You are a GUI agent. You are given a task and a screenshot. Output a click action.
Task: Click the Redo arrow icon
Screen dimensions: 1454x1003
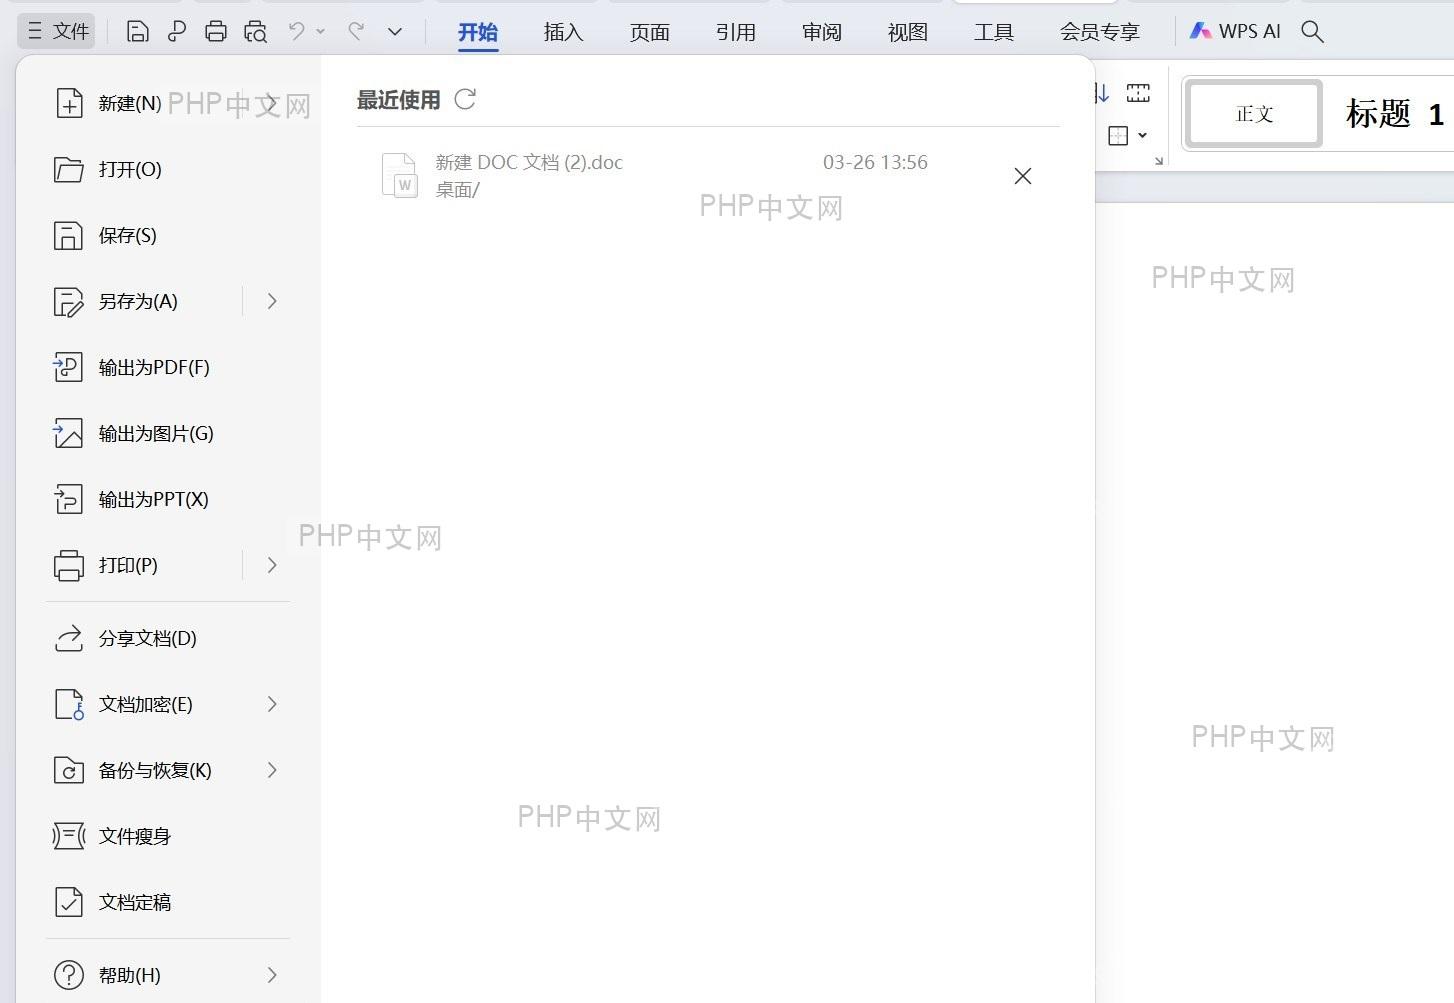(355, 32)
